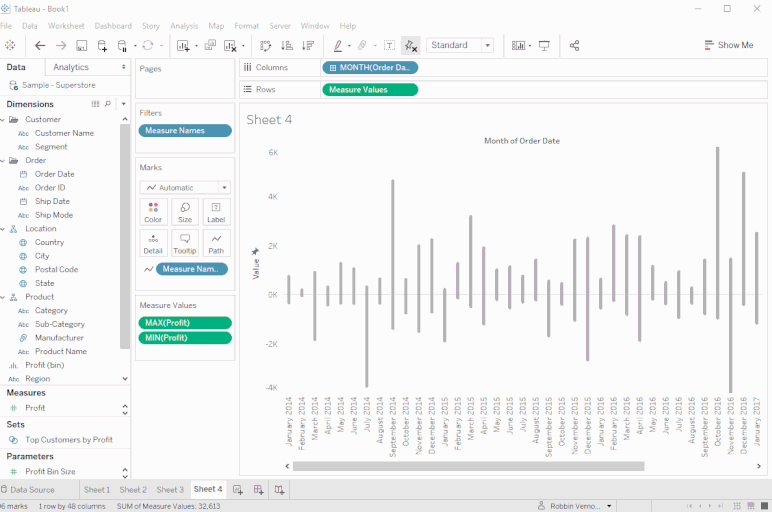Click the New Dashboard tab icon
The width and height of the screenshot is (772, 512).
[258, 489]
